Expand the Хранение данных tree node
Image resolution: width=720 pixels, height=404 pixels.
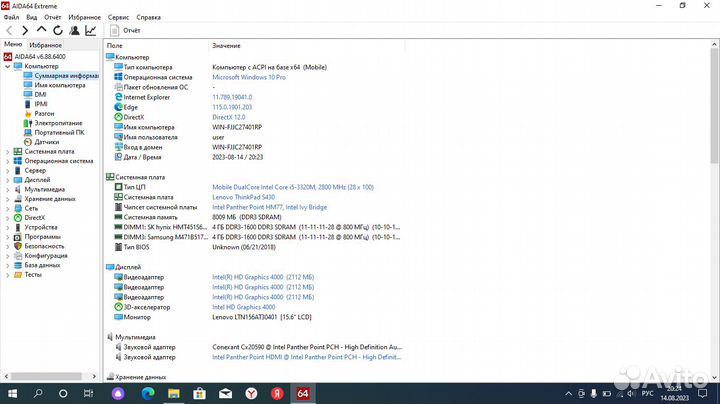[x=7, y=199]
